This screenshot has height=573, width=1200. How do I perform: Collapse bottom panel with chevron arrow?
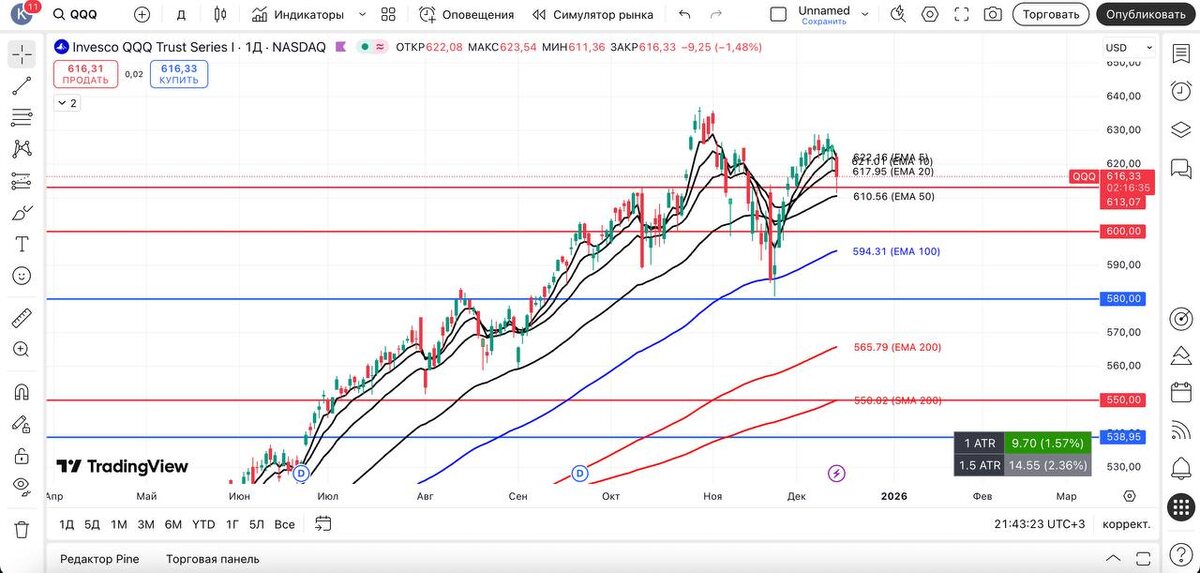coord(1114,558)
